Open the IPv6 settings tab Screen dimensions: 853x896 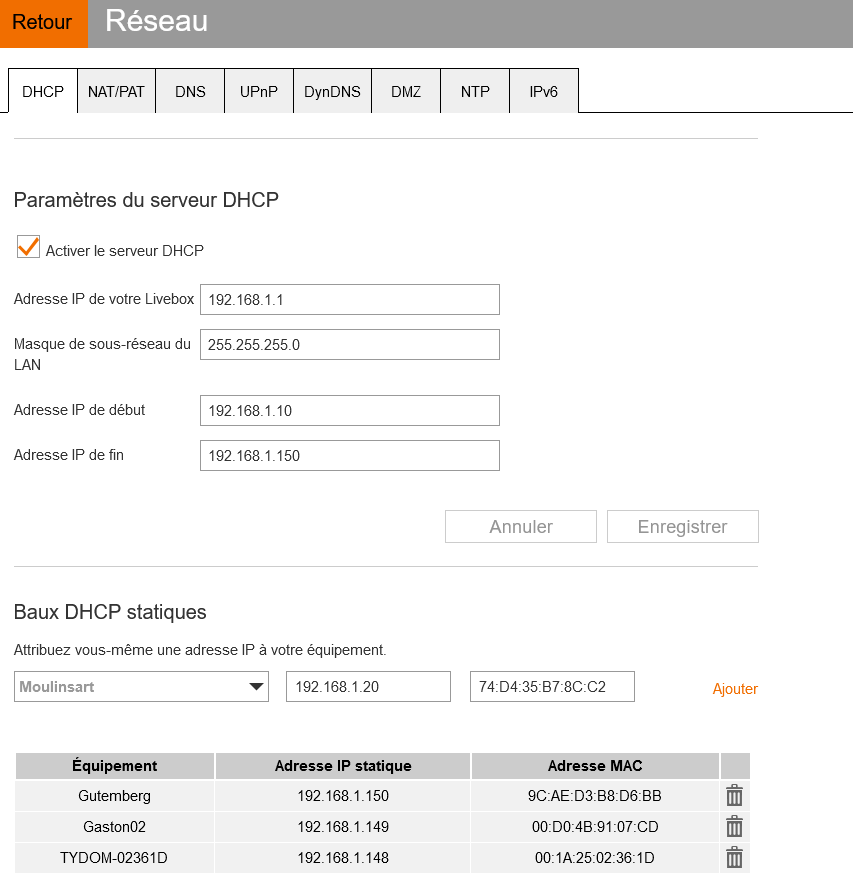(x=544, y=92)
